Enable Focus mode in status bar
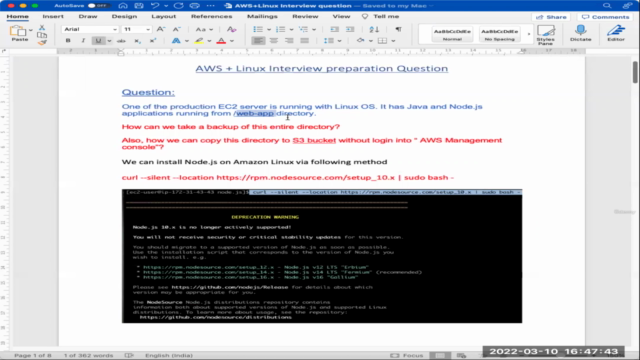 (x=407, y=356)
